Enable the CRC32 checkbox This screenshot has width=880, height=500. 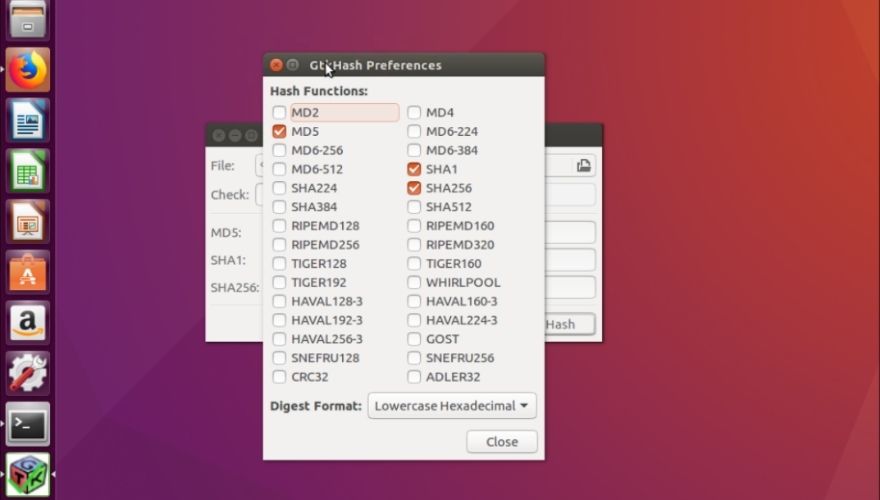[279, 377]
